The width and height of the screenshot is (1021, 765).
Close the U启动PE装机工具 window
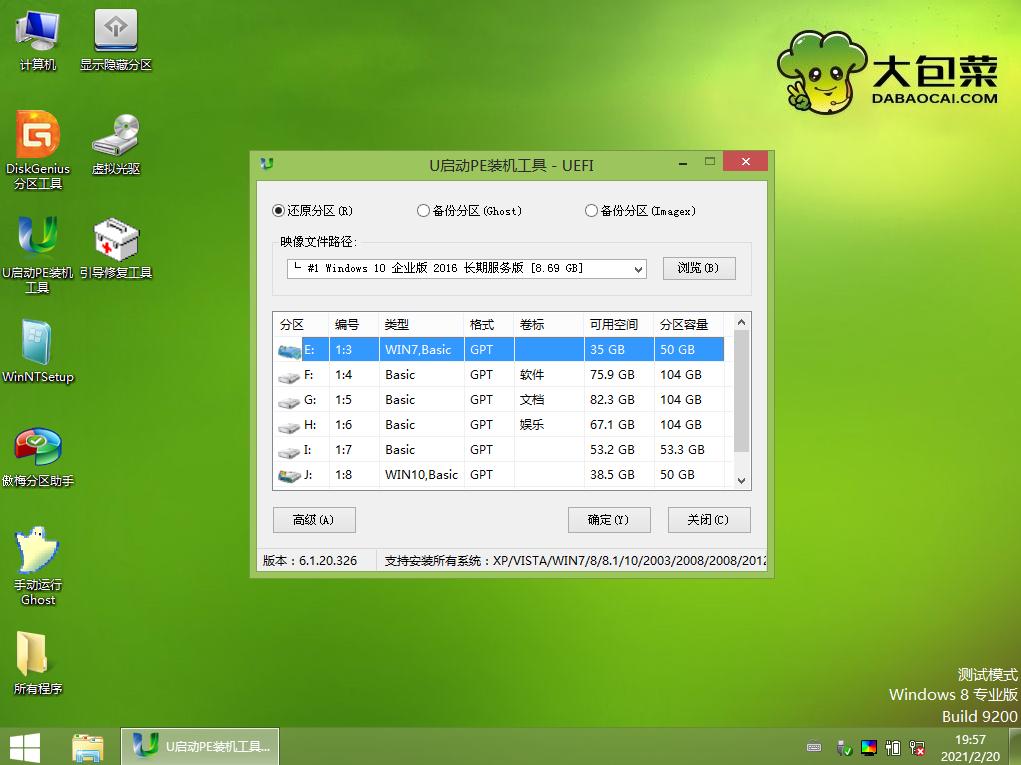(746, 161)
